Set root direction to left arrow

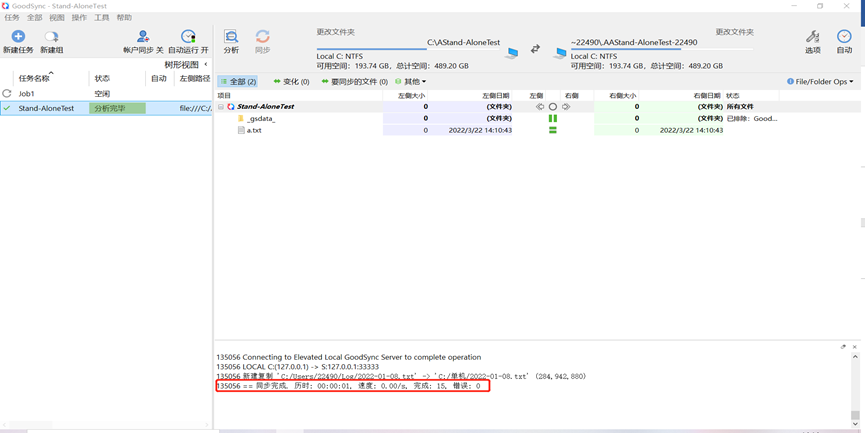point(540,106)
